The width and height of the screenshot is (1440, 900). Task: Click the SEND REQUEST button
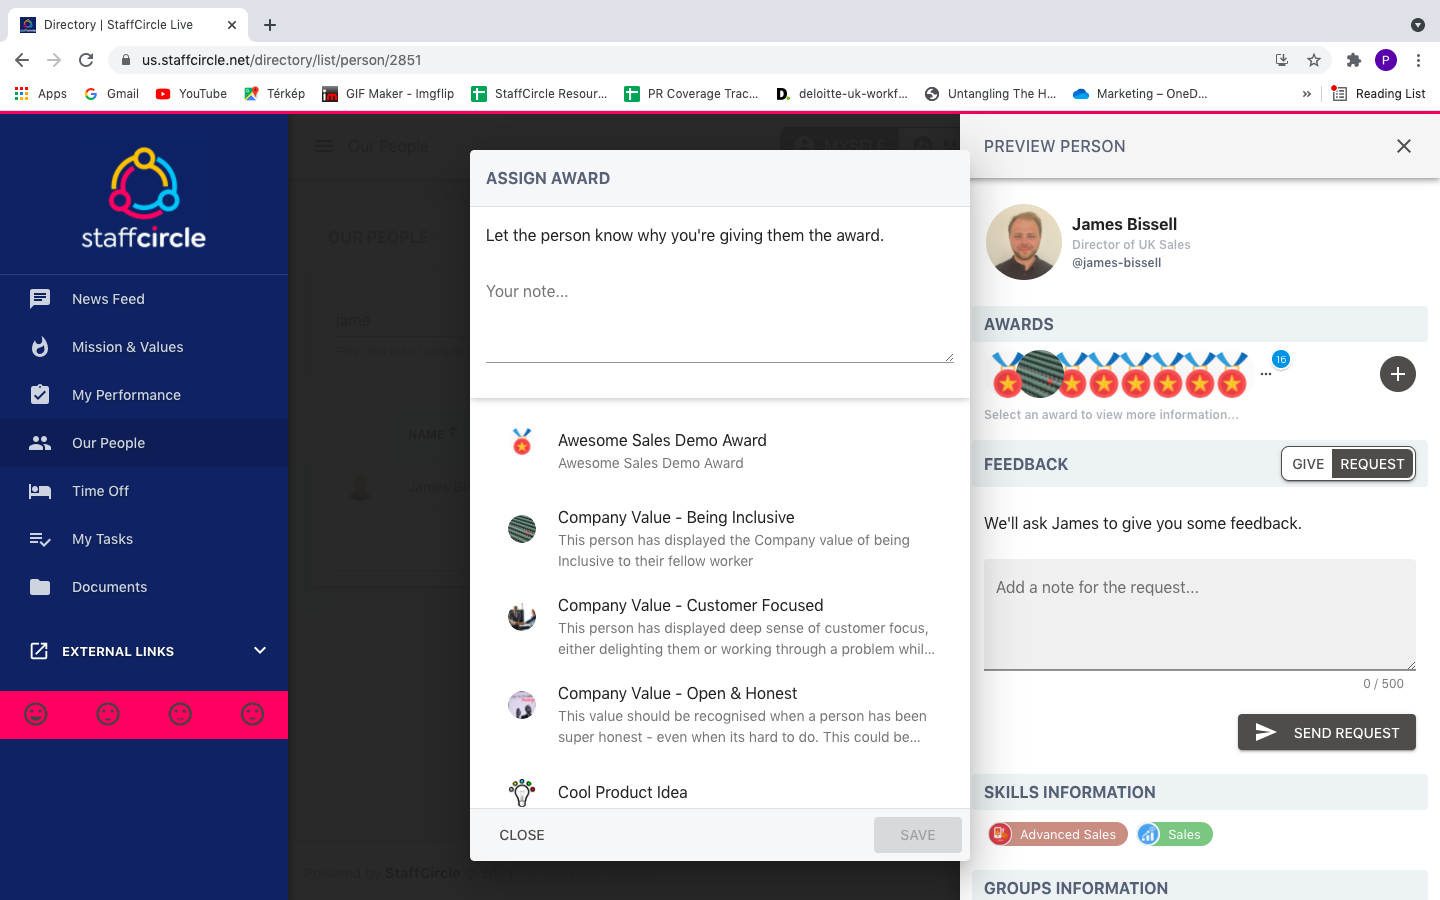[x=1326, y=732]
